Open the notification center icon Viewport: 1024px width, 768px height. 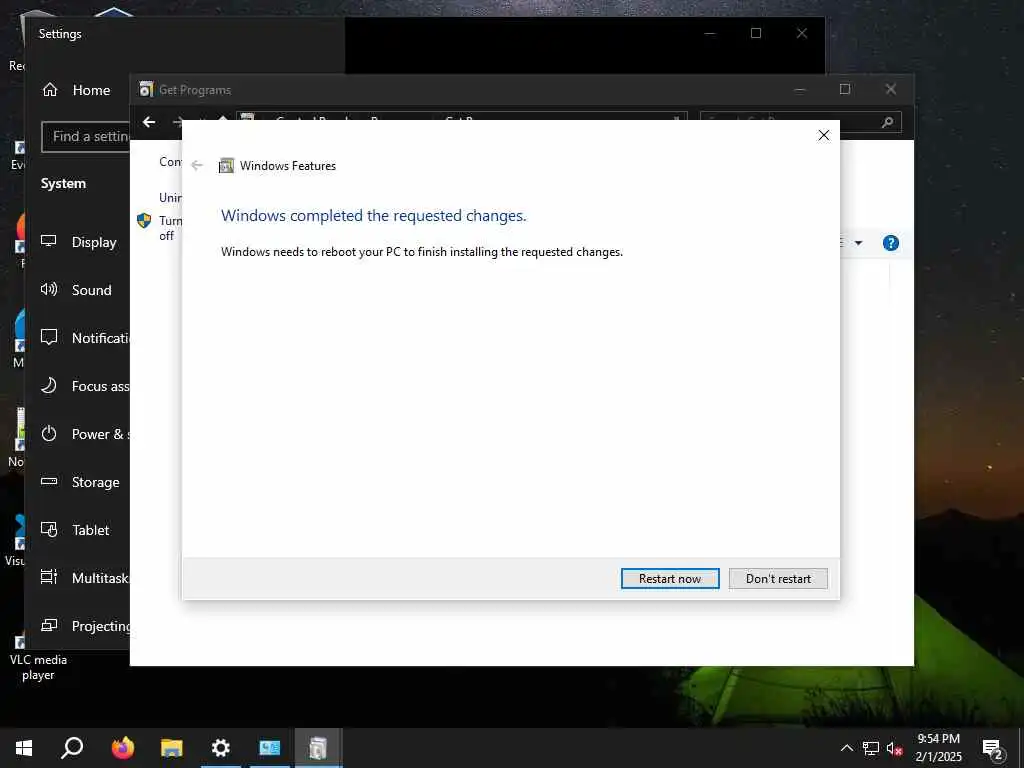pos(992,748)
